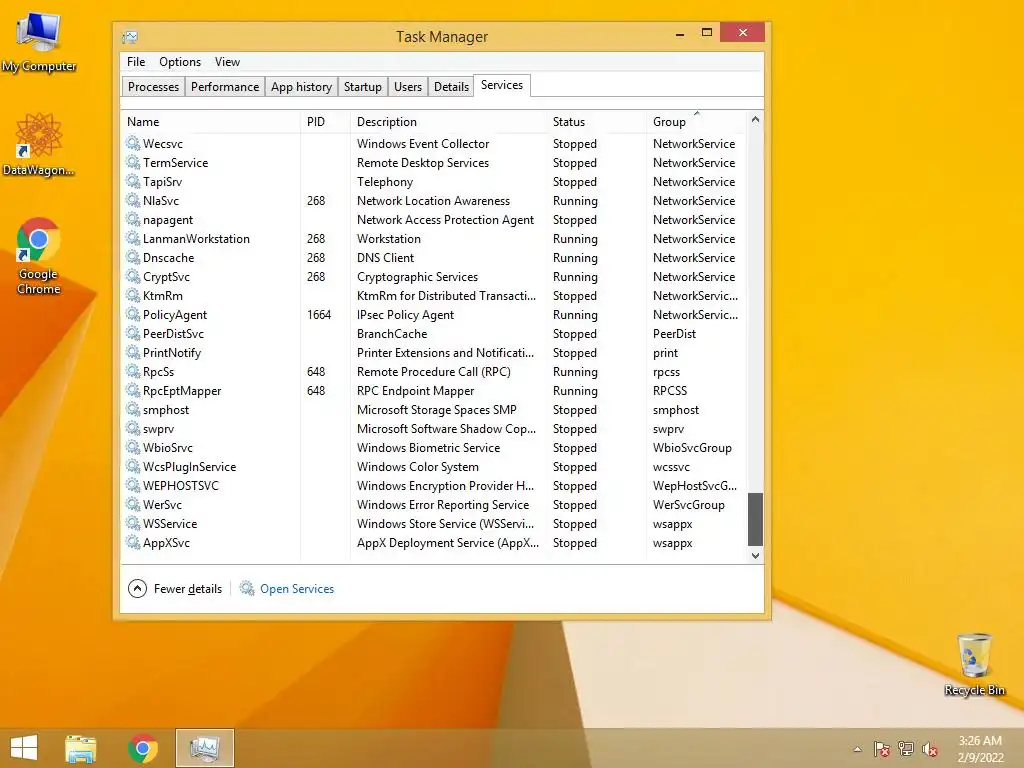Open Chrome from the taskbar
The height and width of the screenshot is (768, 1024).
142,748
